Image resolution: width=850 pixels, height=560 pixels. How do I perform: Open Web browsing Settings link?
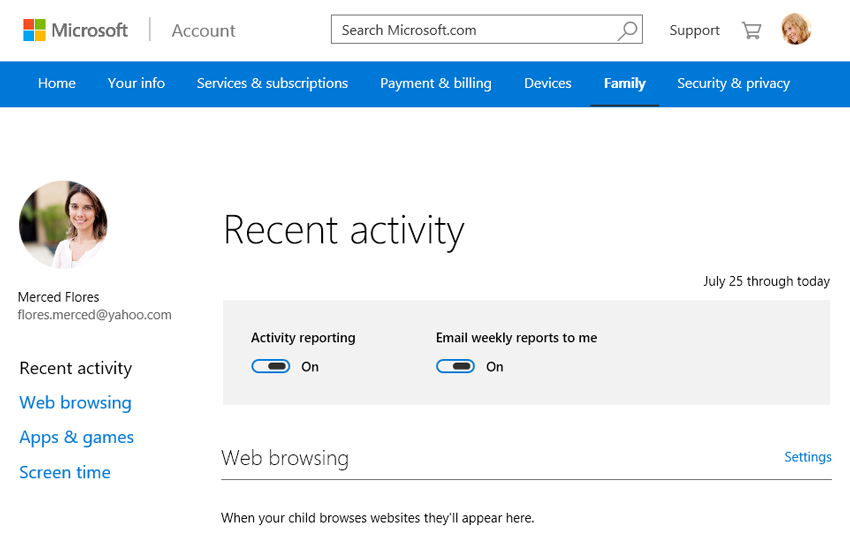[807, 457]
